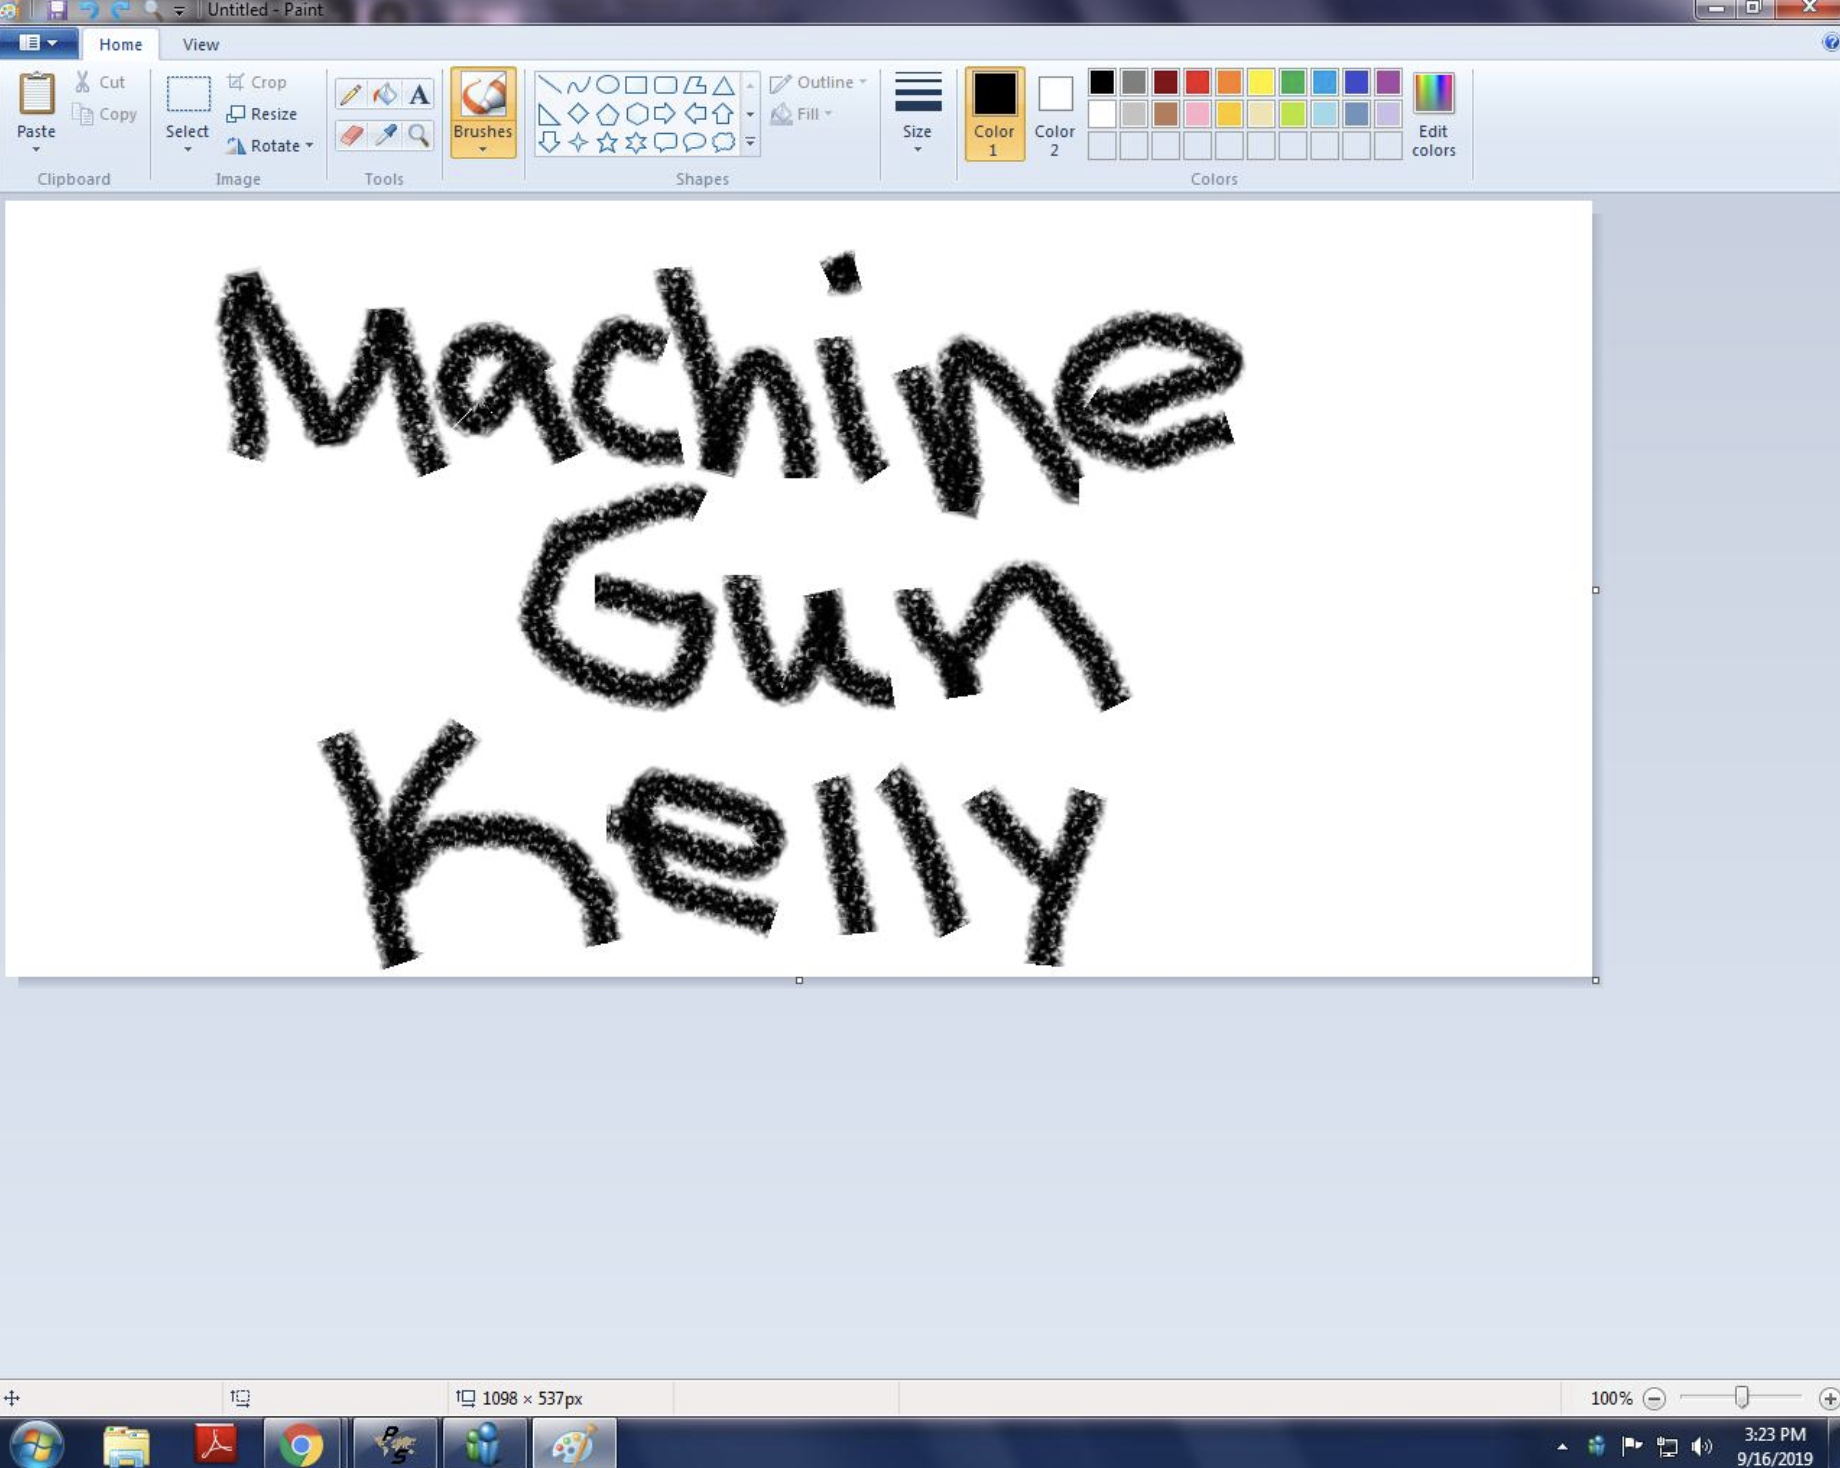Image resolution: width=1840 pixels, height=1468 pixels.
Task: Click the Cut button
Action: click(x=100, y=82)
